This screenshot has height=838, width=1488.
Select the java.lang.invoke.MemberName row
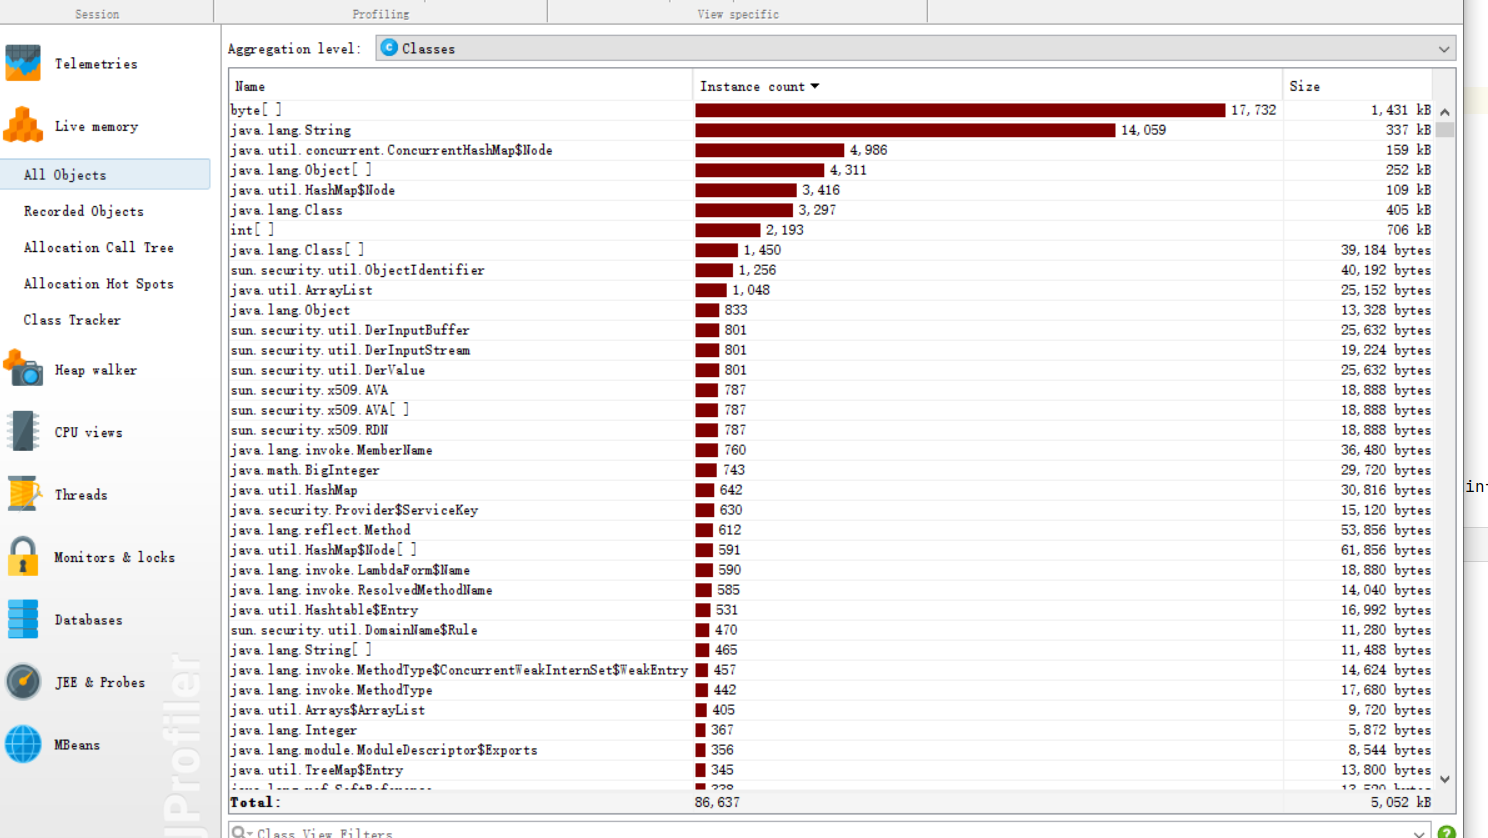click(831, 450)
